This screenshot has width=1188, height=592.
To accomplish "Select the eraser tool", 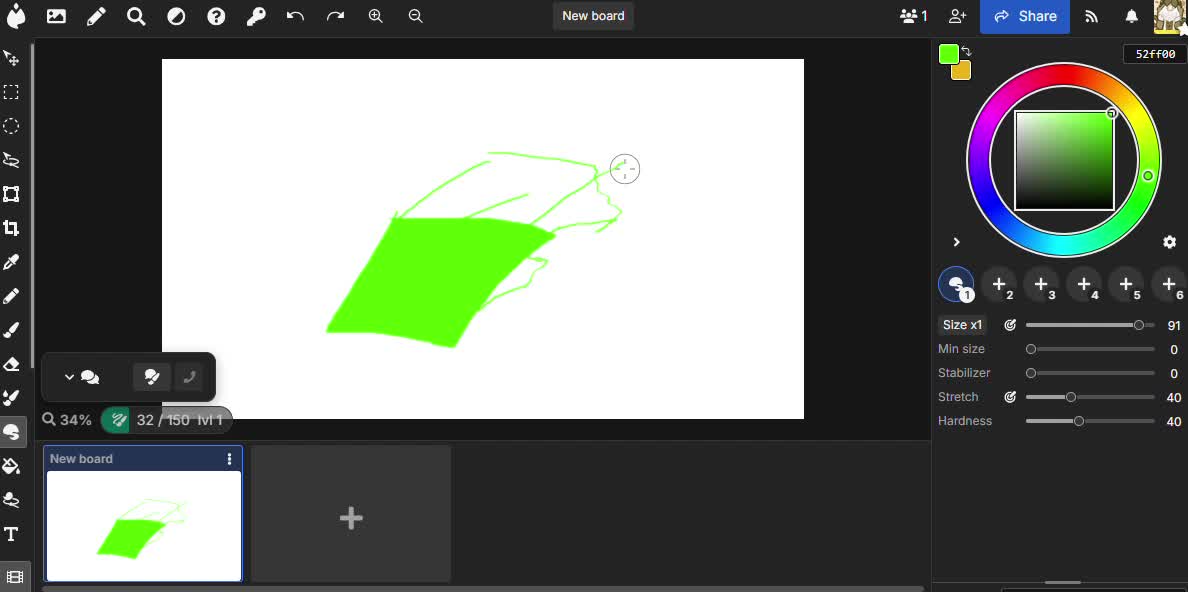I will (11, 364).
